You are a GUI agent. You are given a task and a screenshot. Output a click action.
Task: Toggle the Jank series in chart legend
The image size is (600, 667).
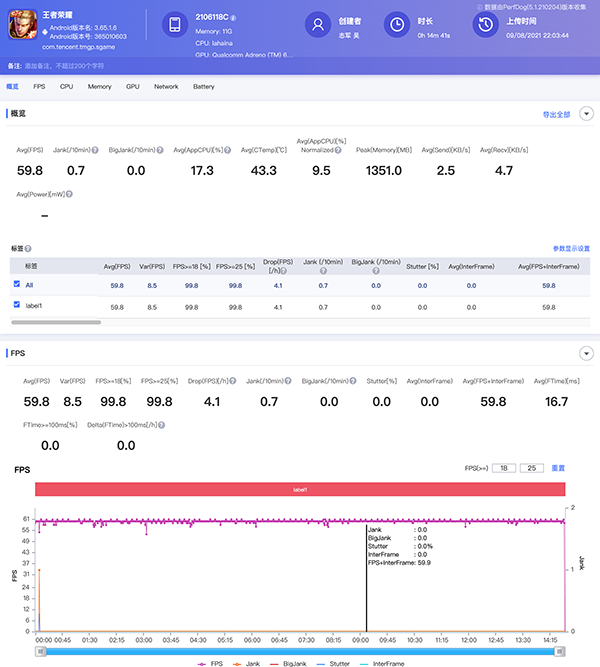pos(250,662)
